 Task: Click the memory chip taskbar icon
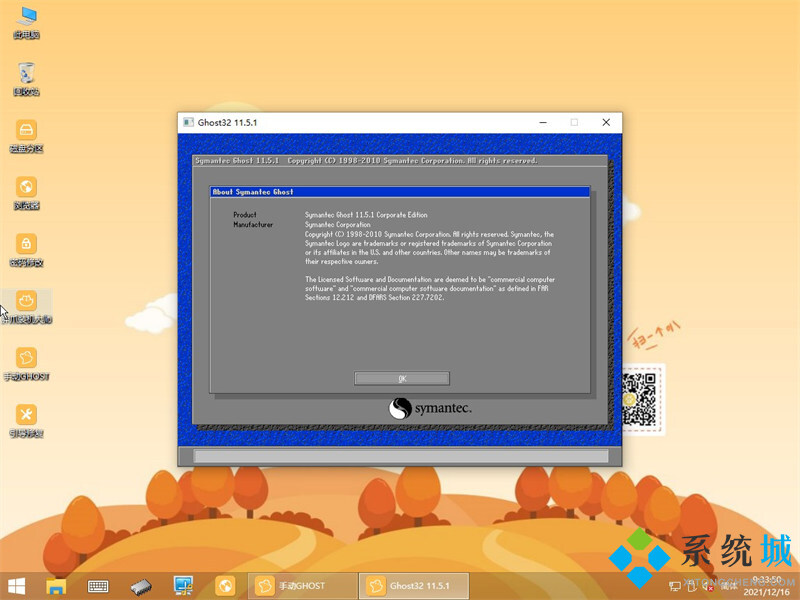tap(141, 586)
